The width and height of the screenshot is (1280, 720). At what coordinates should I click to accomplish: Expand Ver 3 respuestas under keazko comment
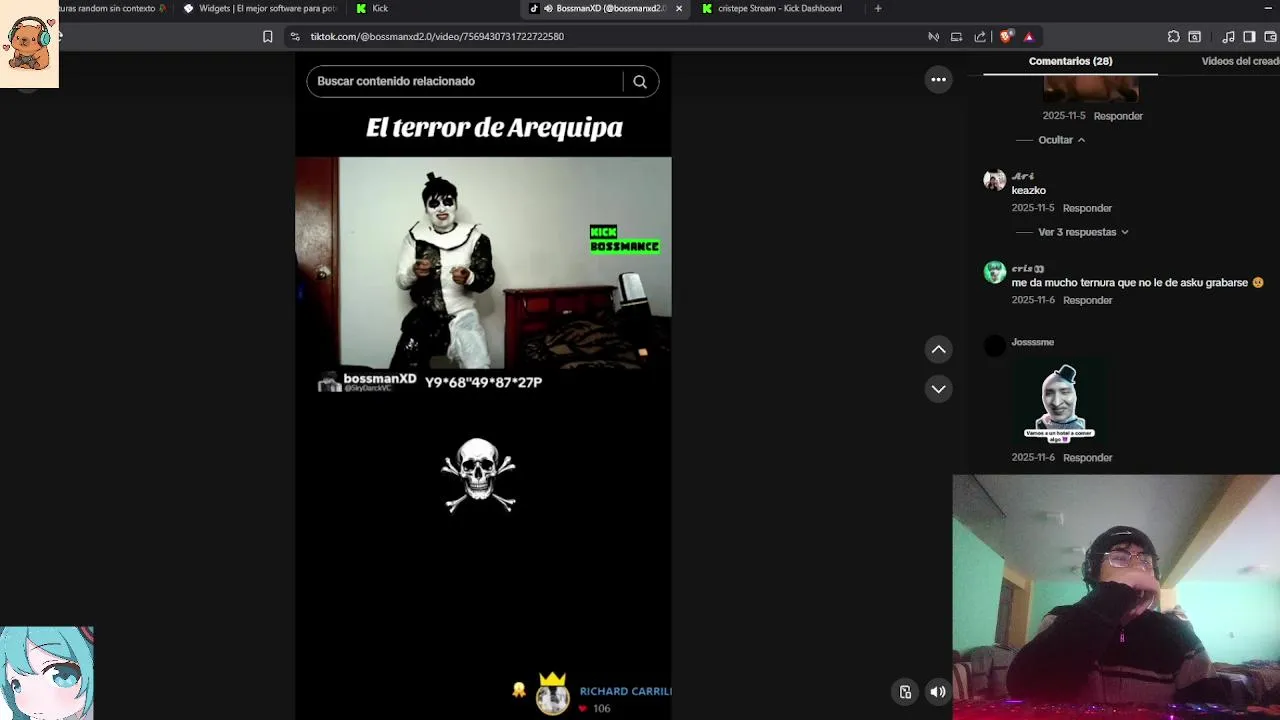click(1083, 232)
